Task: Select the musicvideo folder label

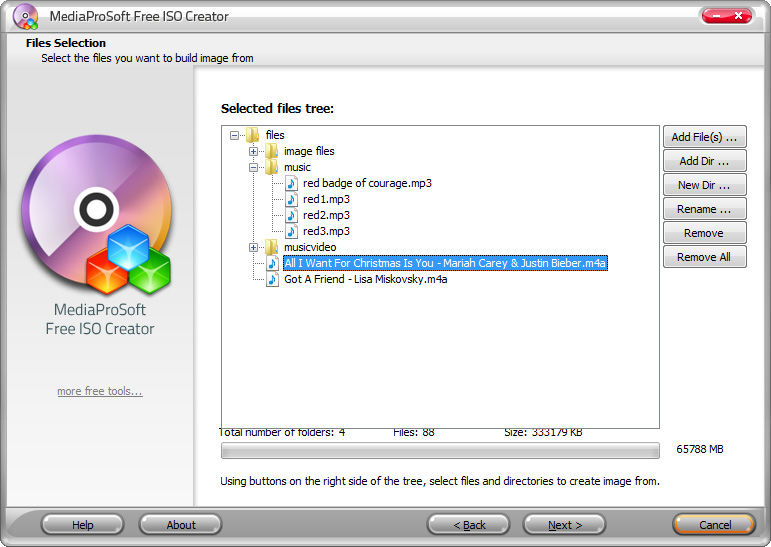Action: pyautogui.click(x=310, y=247)
